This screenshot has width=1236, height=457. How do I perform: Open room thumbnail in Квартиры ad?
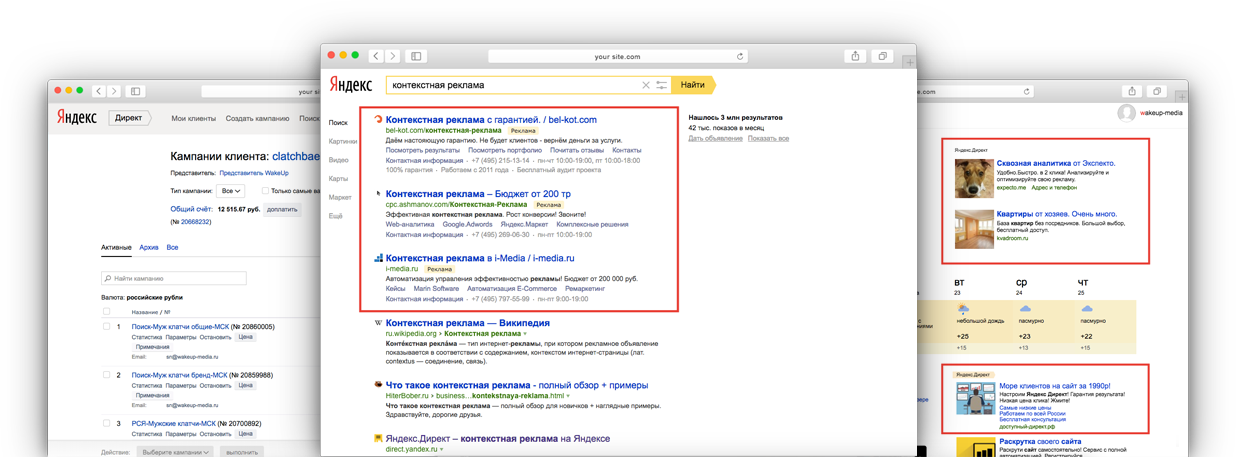pos(973,228)
